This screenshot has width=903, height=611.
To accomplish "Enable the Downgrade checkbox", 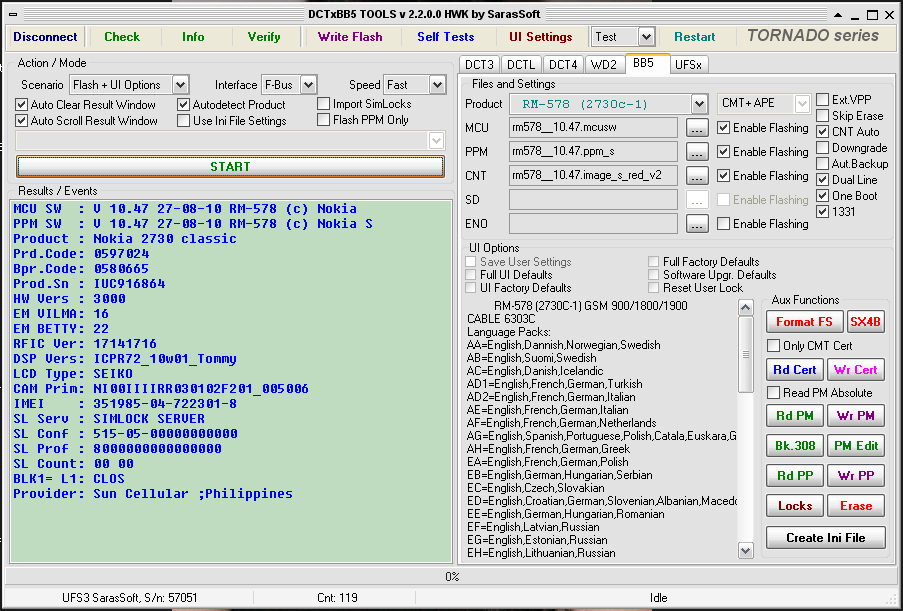I will coord(852,148).
